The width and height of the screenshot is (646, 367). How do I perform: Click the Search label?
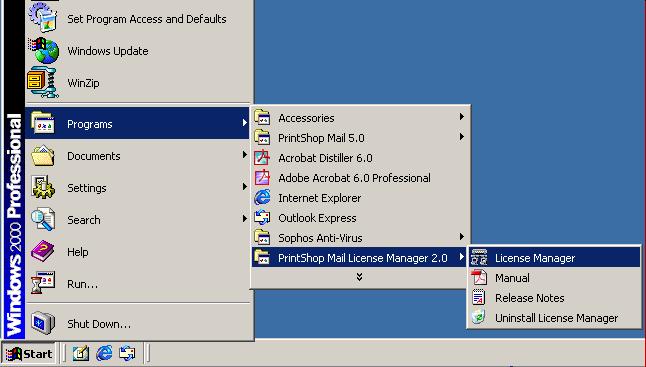point(84,220)
